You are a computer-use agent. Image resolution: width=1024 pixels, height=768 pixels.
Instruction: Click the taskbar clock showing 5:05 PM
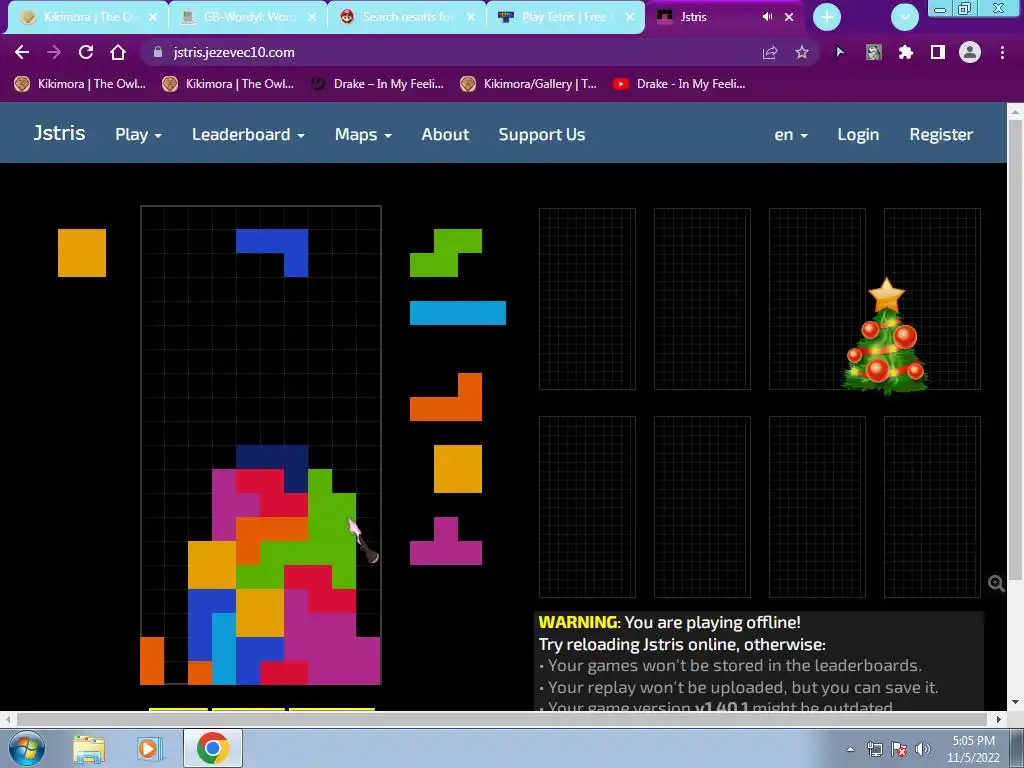point(973,749)
